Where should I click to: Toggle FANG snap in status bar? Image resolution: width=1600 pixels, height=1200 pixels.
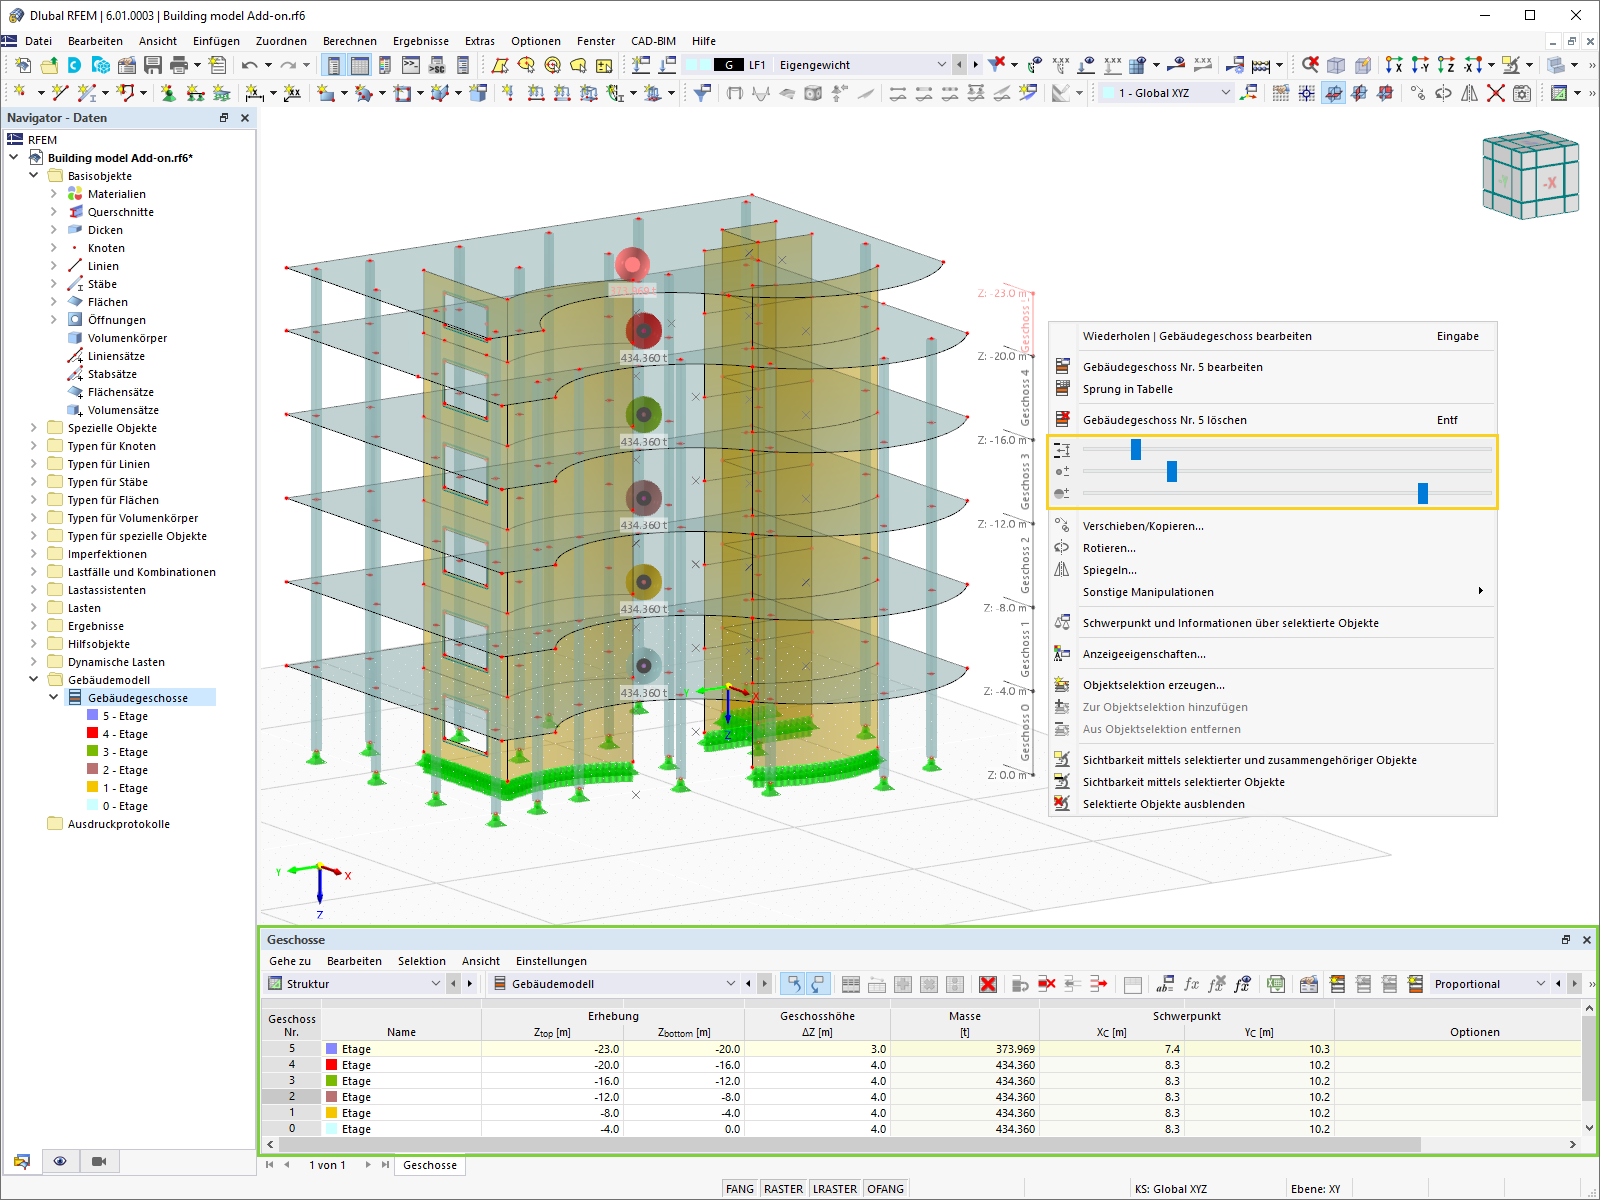coord(740,1189)
